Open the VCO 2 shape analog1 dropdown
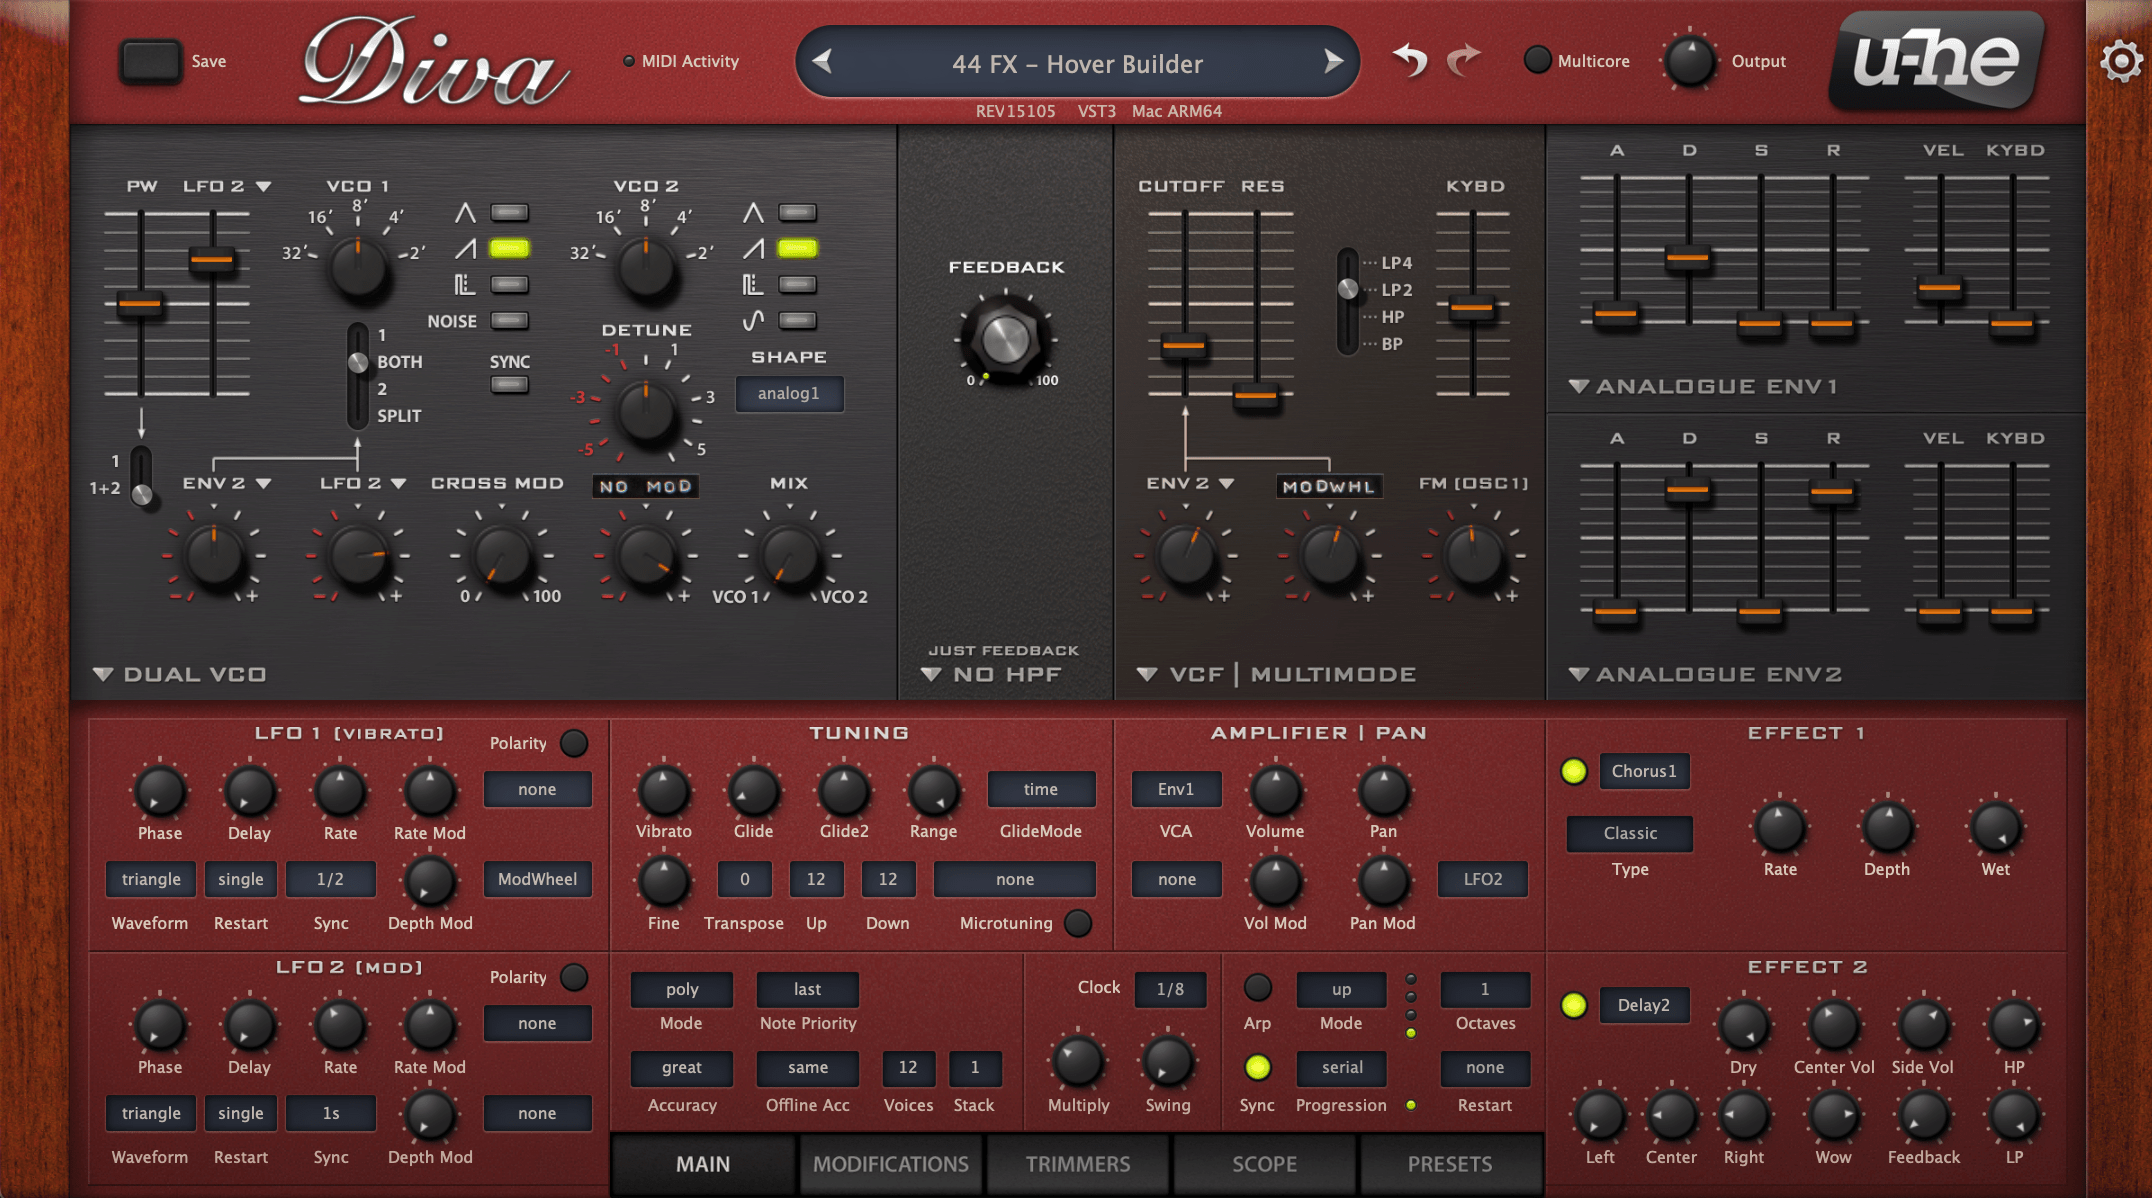Viewport: 2152px width, 1198px height. pyautogui.click(x=789, y=393)
